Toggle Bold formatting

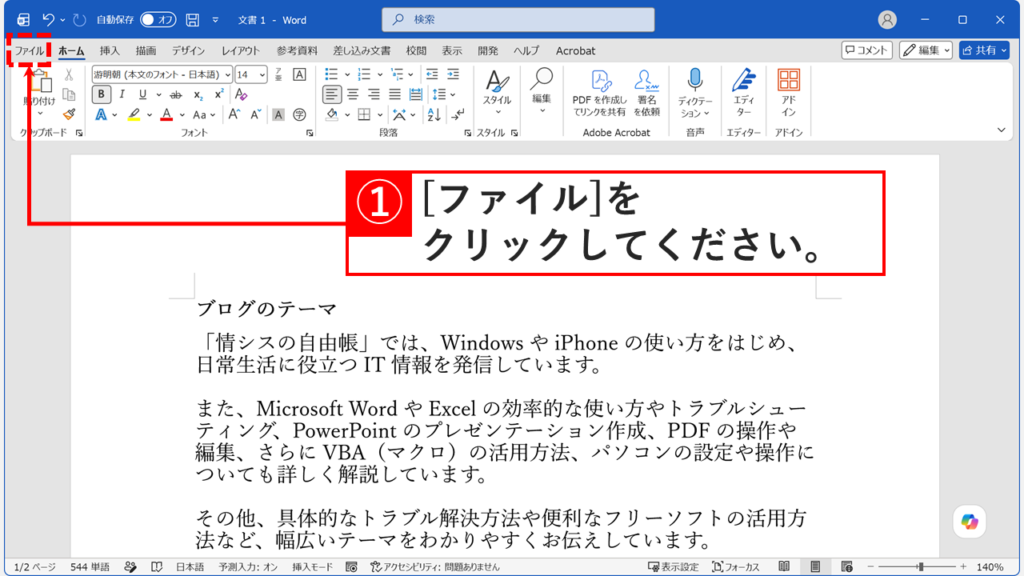(x=101, y=95)
